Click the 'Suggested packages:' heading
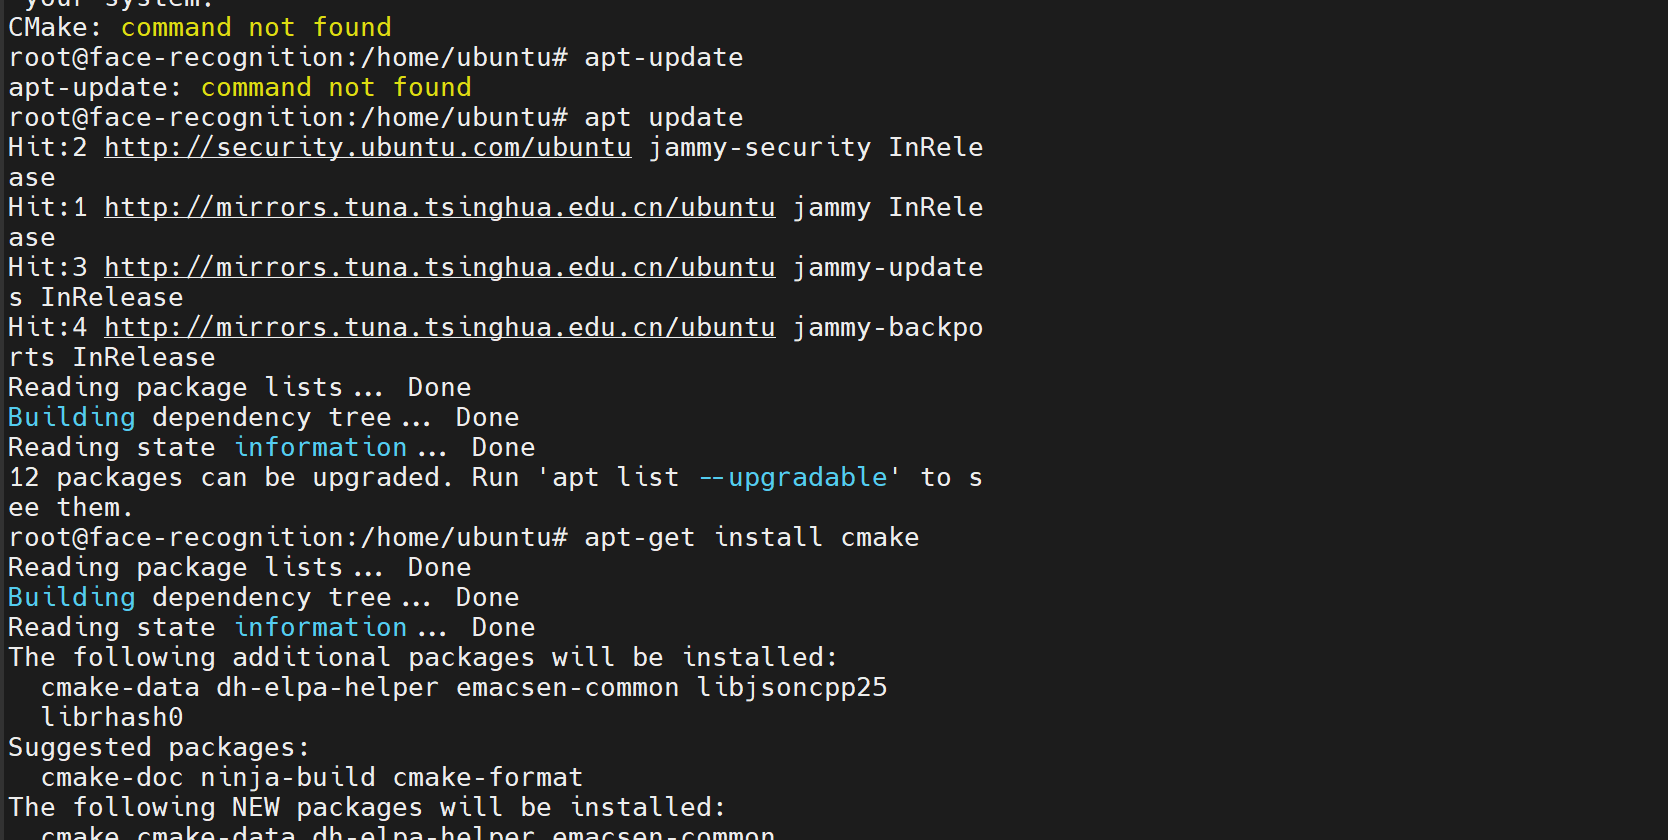The height and width of the screenshot is (840, 1668). click(159, 748)
